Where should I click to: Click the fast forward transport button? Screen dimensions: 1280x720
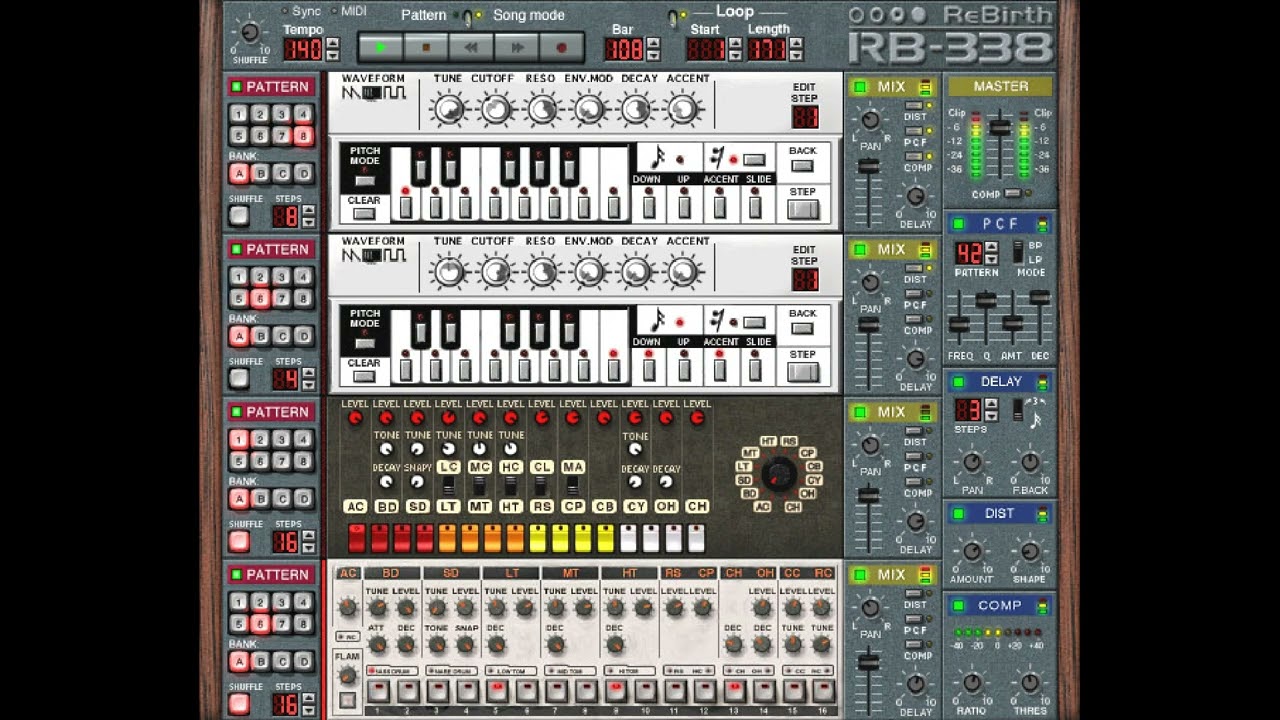(x=517, y=47)
